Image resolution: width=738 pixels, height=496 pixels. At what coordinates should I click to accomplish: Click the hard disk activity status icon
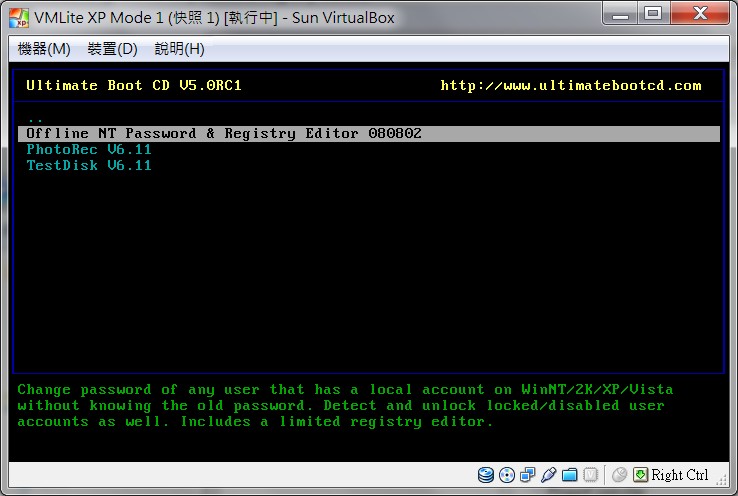tap(486, 475)
